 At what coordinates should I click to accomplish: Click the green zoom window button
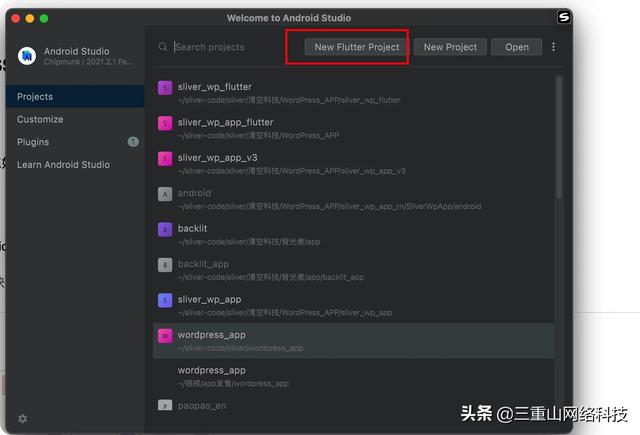click(x=44, y=18)
